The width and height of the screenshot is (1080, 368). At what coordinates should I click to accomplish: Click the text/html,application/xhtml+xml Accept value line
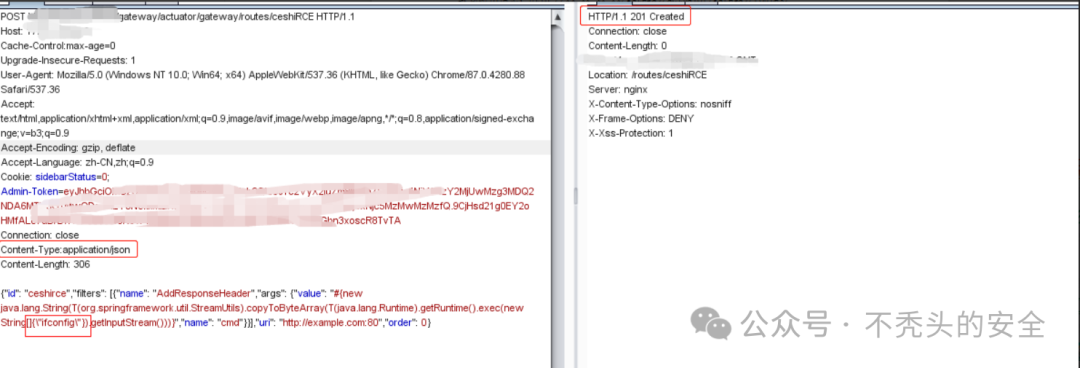(x=267, y=119)
